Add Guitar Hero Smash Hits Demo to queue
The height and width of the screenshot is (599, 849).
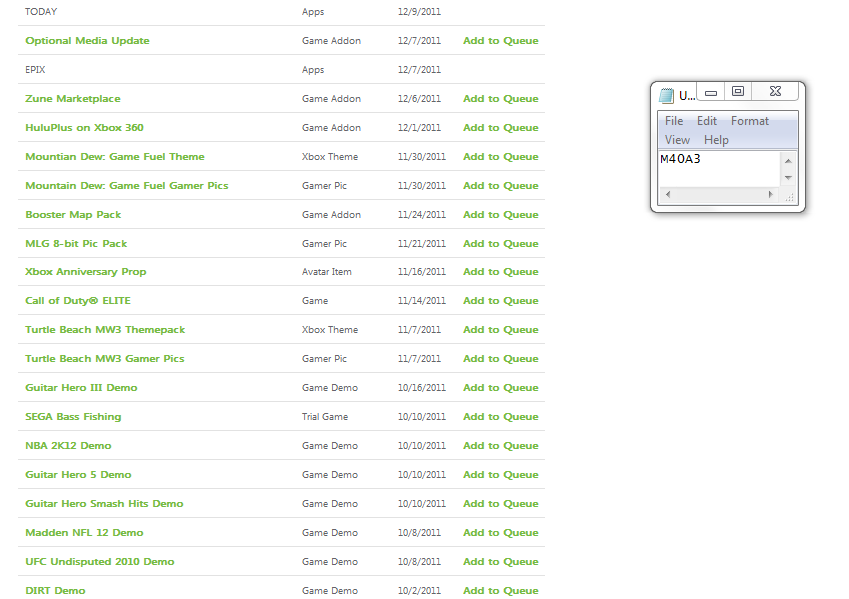pos(501,504)
